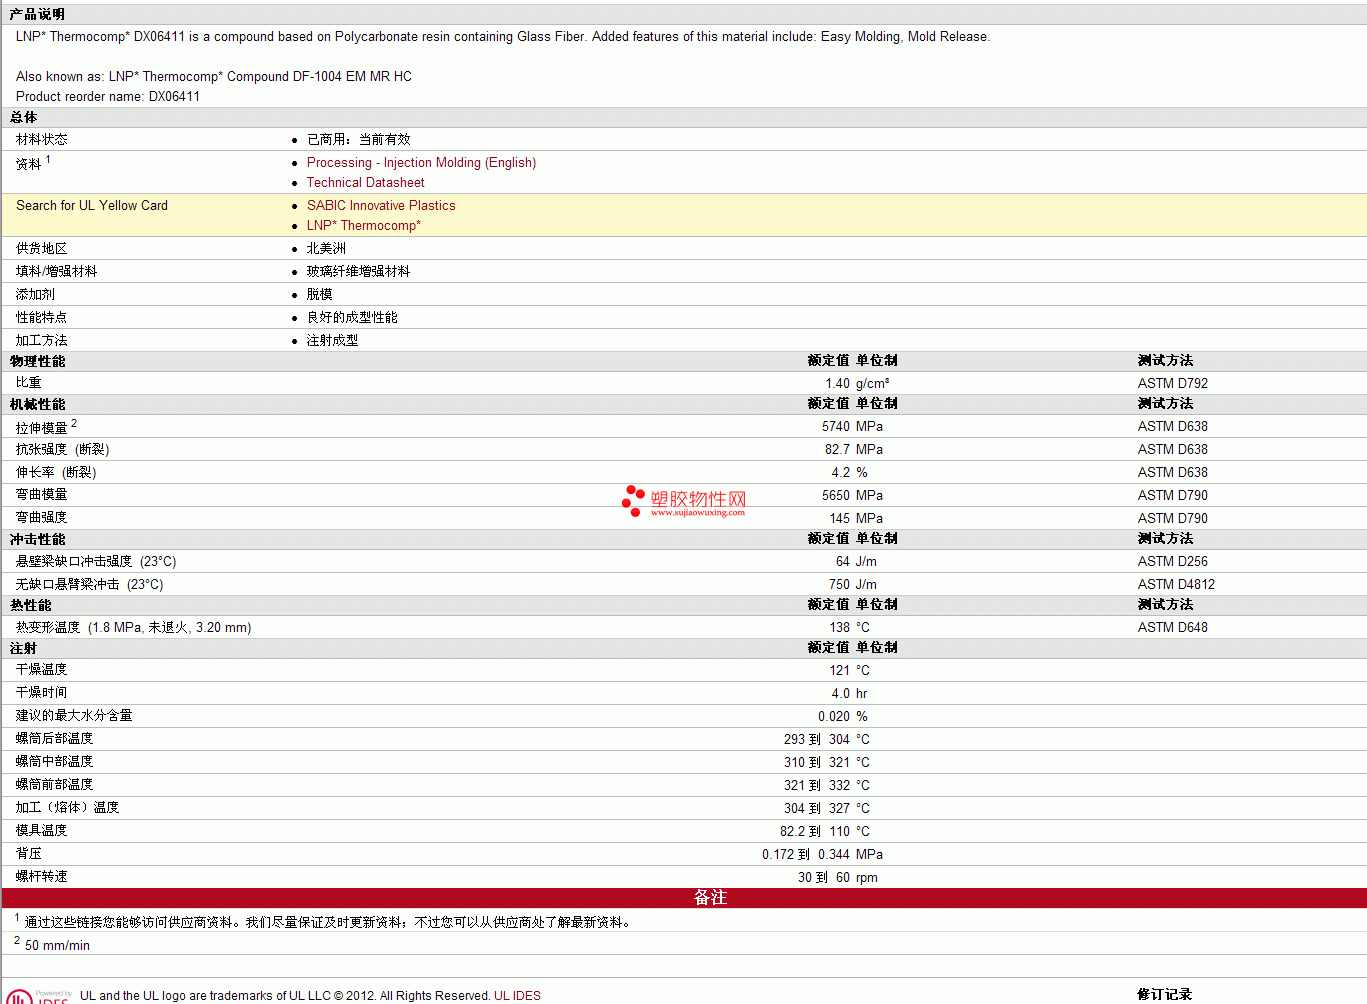Select the 拉伸模量 value 5740
The height and width of the screenshot is (1004, 1367).
836,427
